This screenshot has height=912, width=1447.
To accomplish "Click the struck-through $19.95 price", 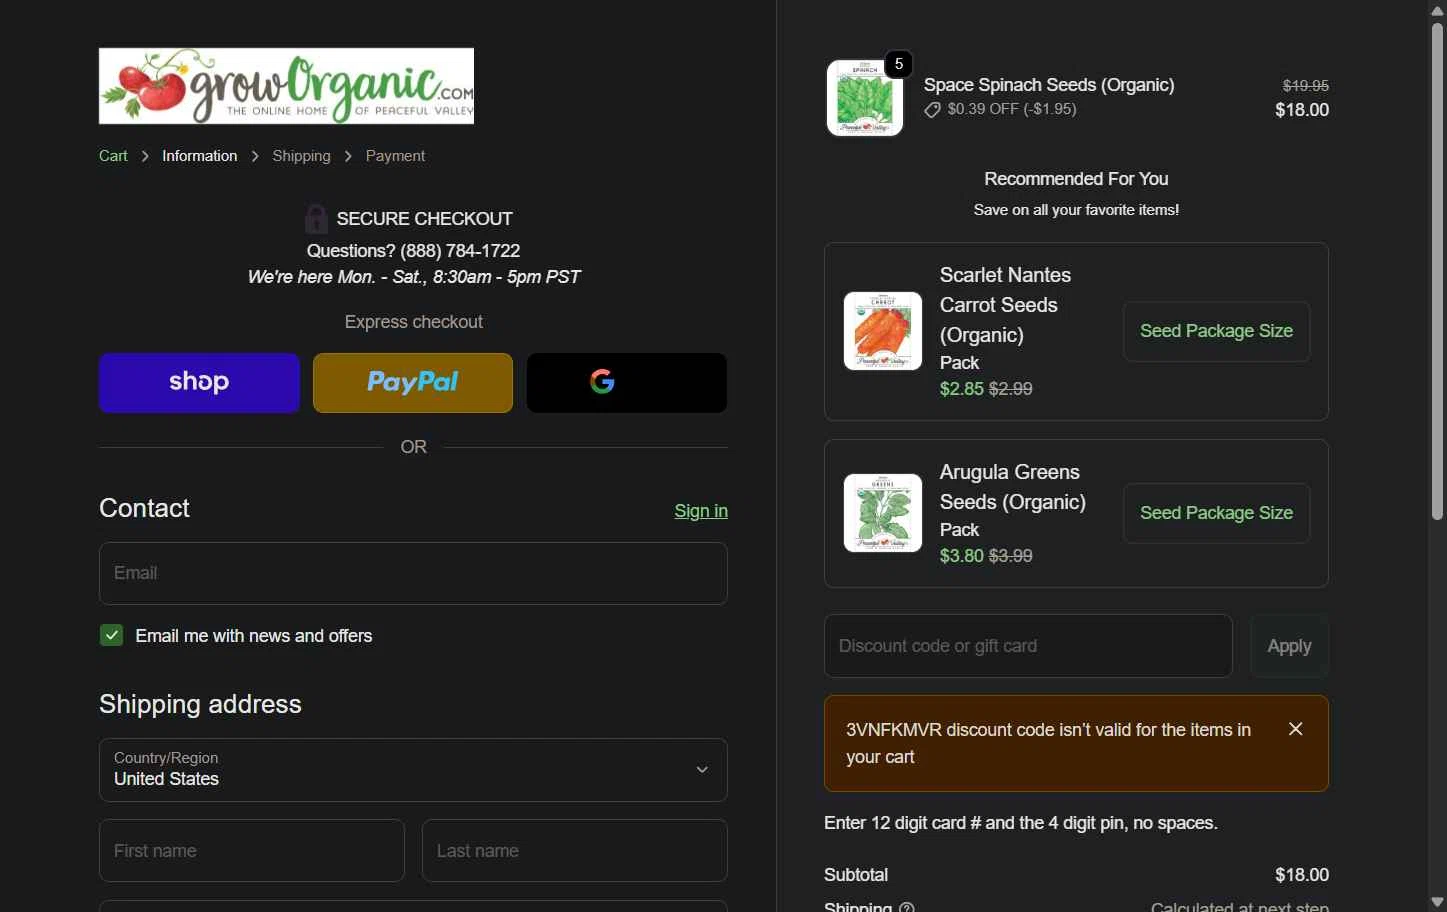I will 1305,86.
